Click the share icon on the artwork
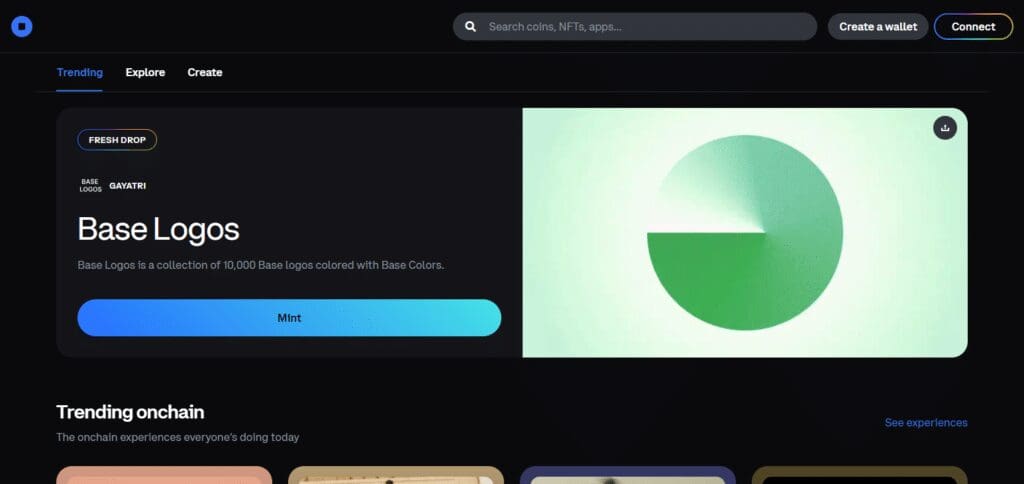Viewport: 1024px width, 484px height. 944,128
